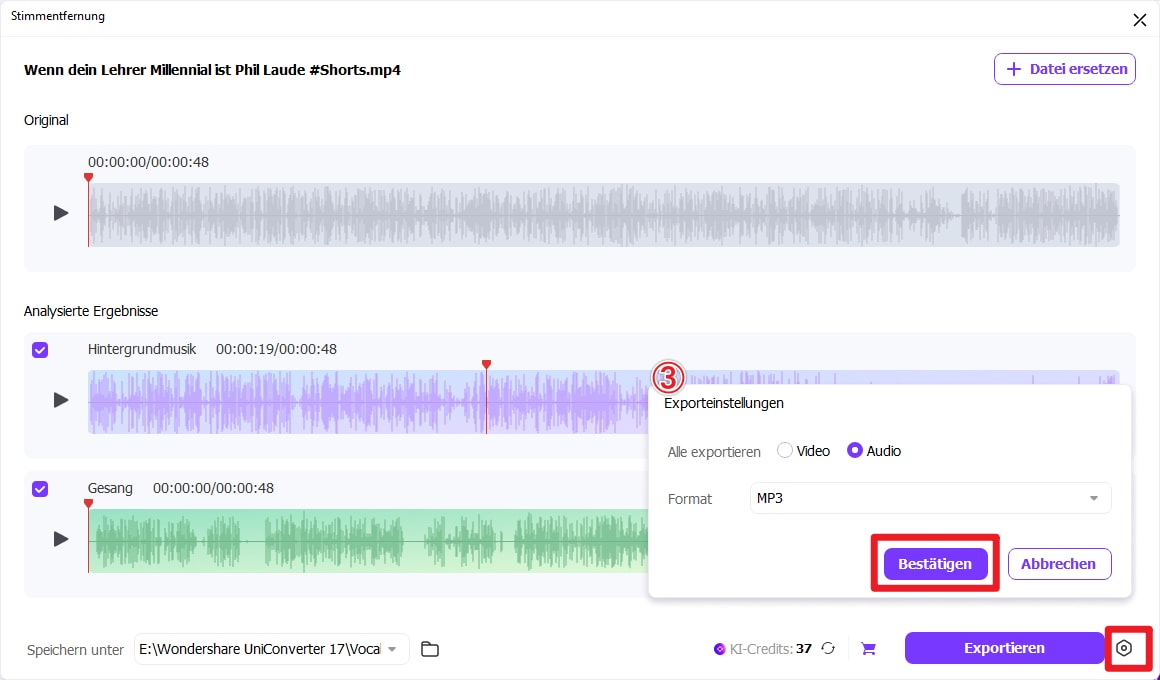Select Video as export type
Screen dimensions: 1160x680
[x=785, y=450]
